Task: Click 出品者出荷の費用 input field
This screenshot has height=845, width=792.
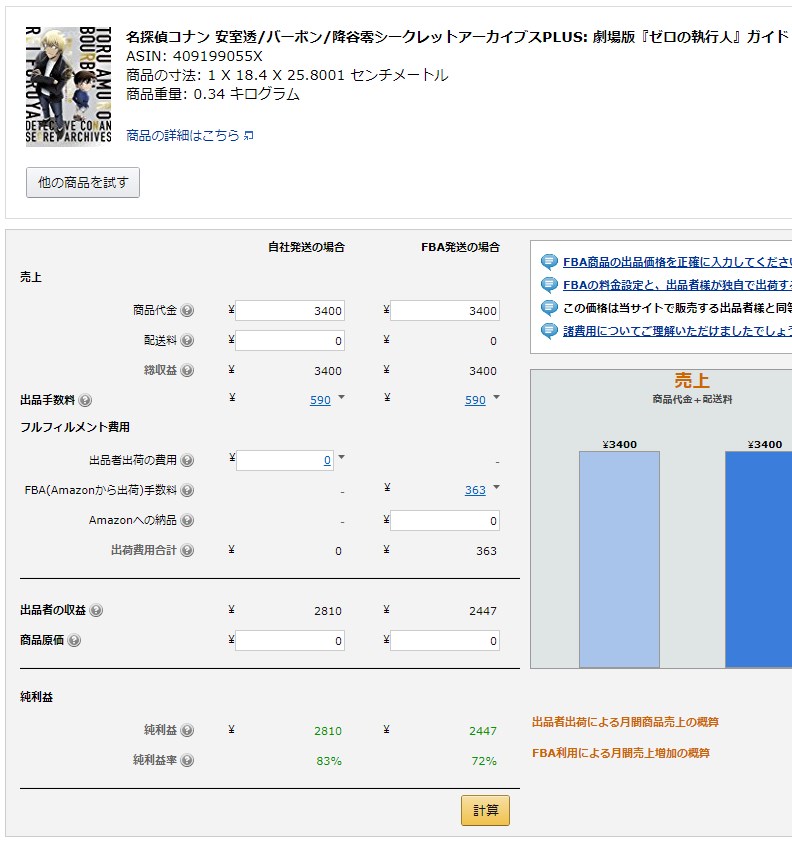Action: [x=284, y=460]
